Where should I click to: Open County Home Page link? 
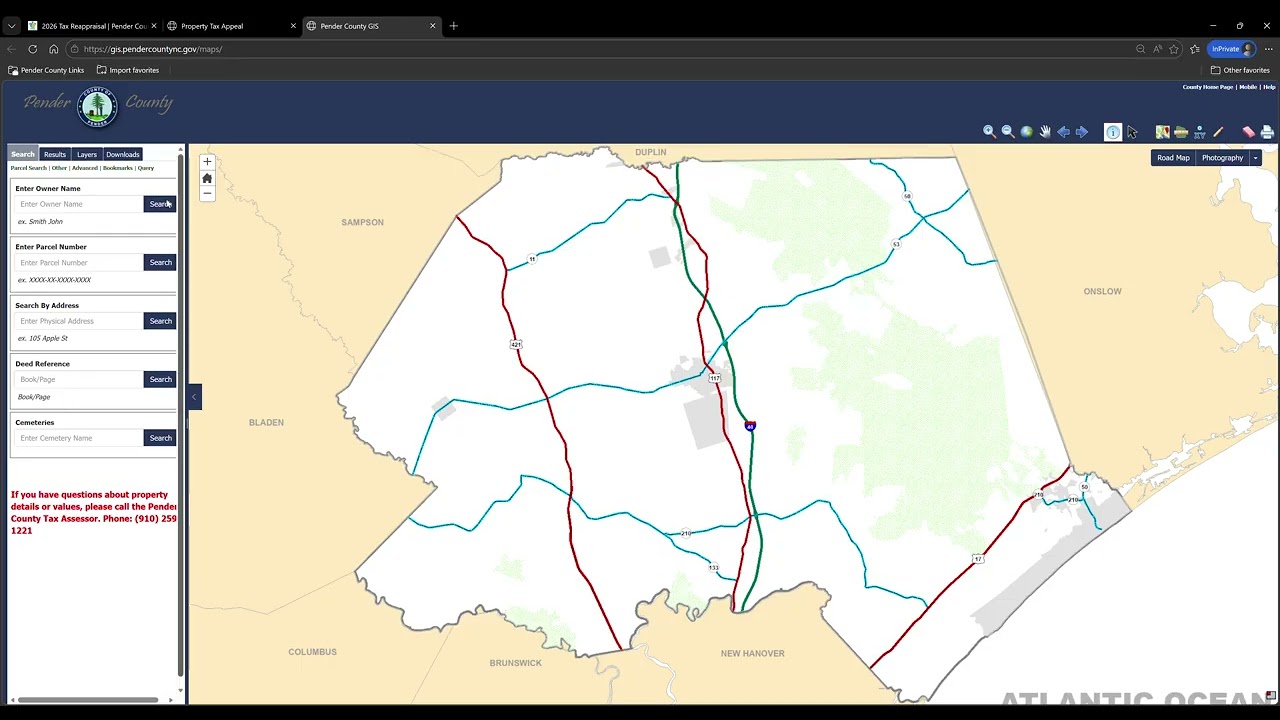pos(1207,87)
